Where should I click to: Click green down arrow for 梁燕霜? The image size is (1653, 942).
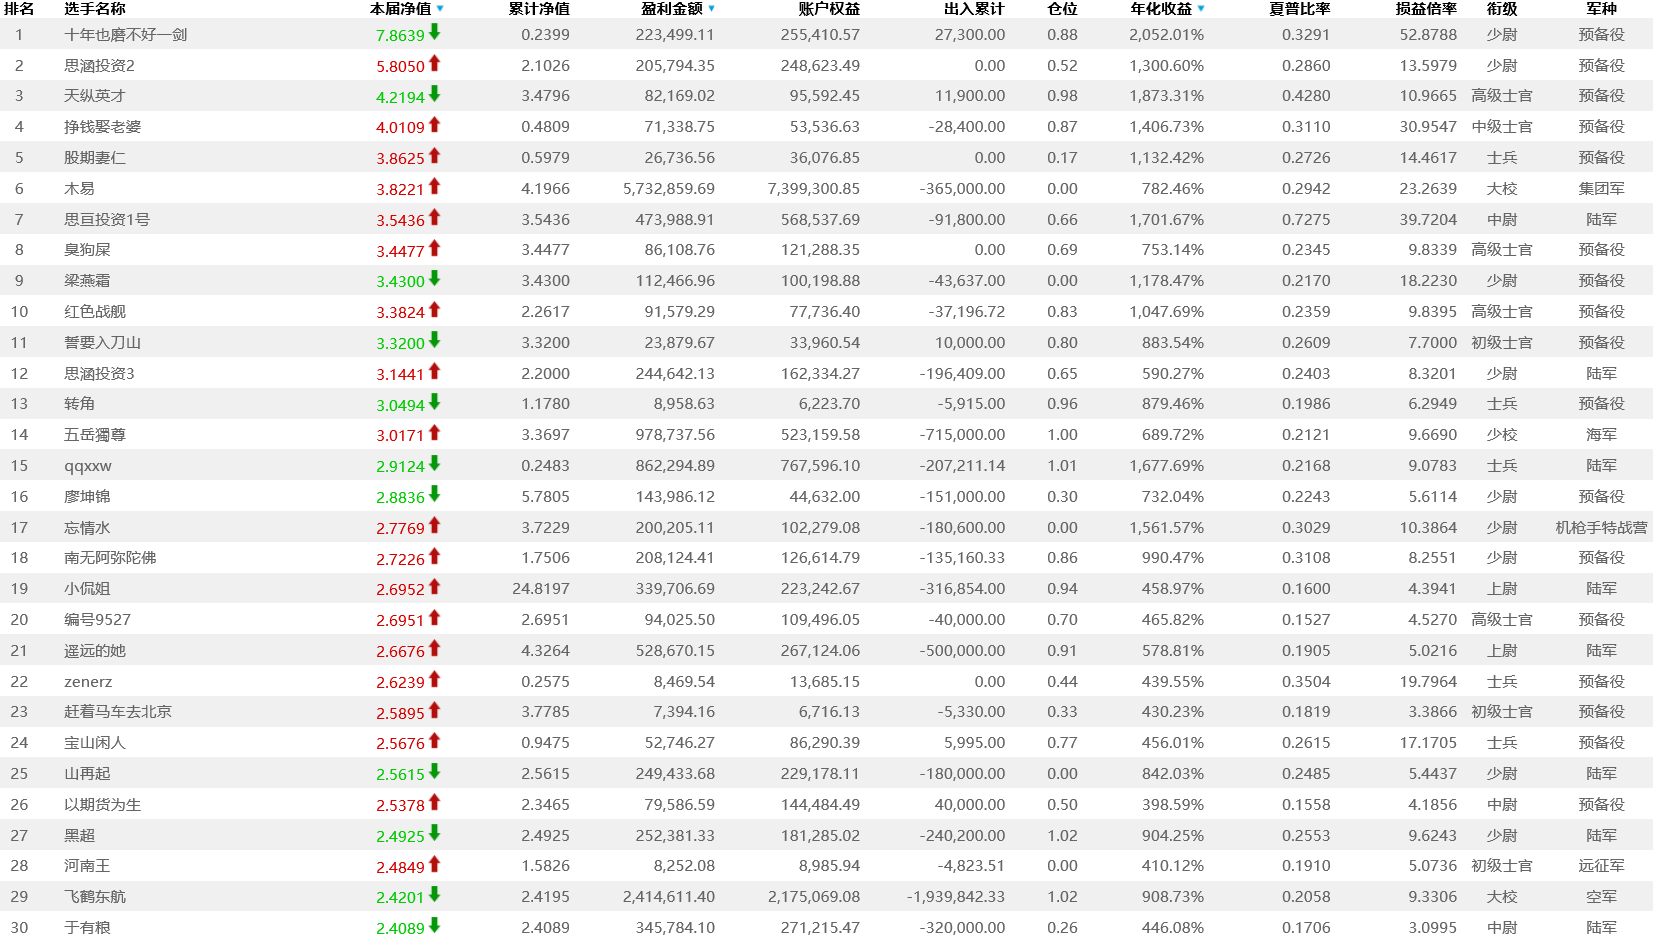[435, 279]
